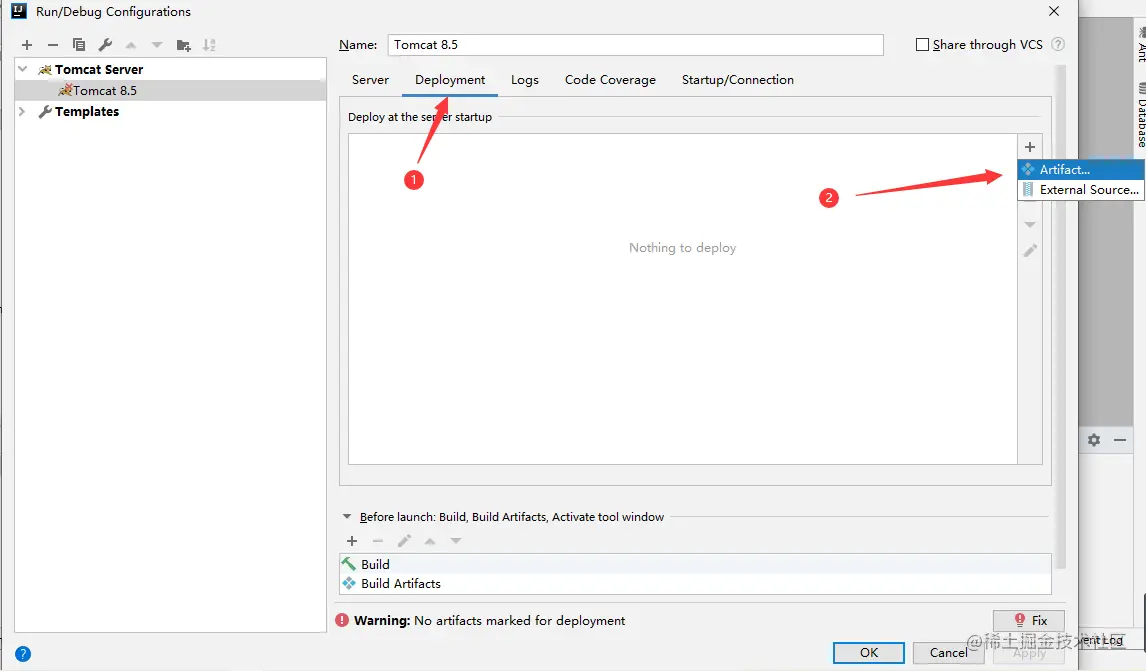Move before-launch task down arrow
The height and width of the screenshot is (671, 1146).
tap(456, 541)
